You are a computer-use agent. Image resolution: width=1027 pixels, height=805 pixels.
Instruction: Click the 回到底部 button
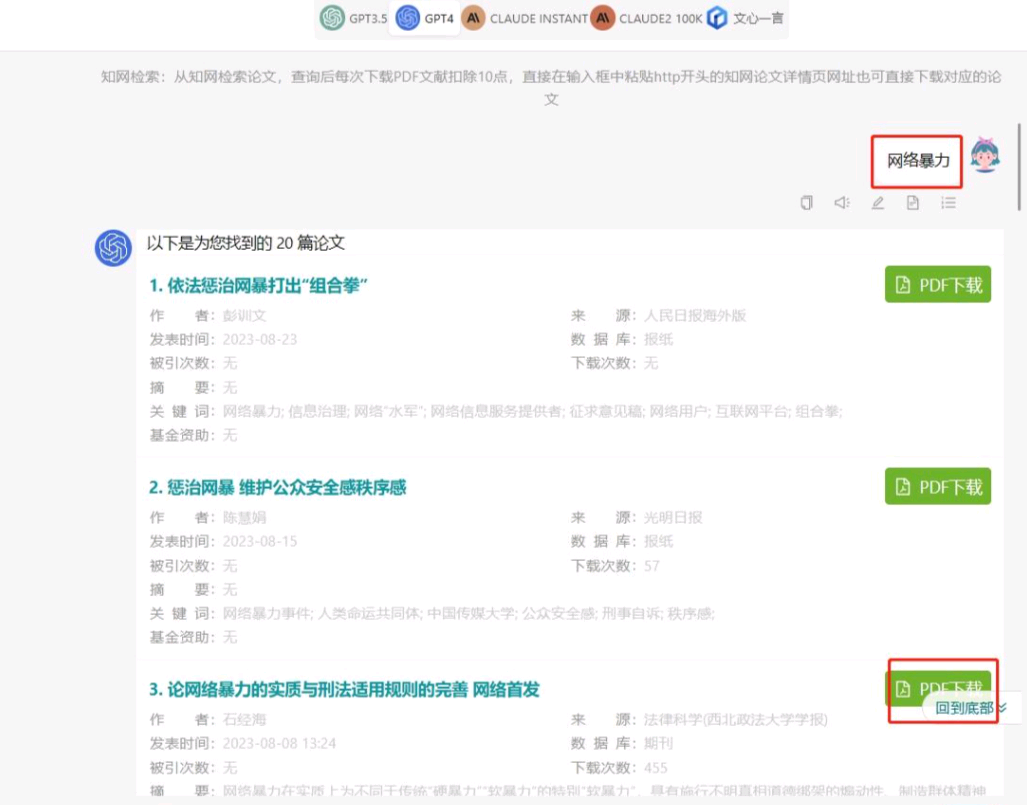970,708
